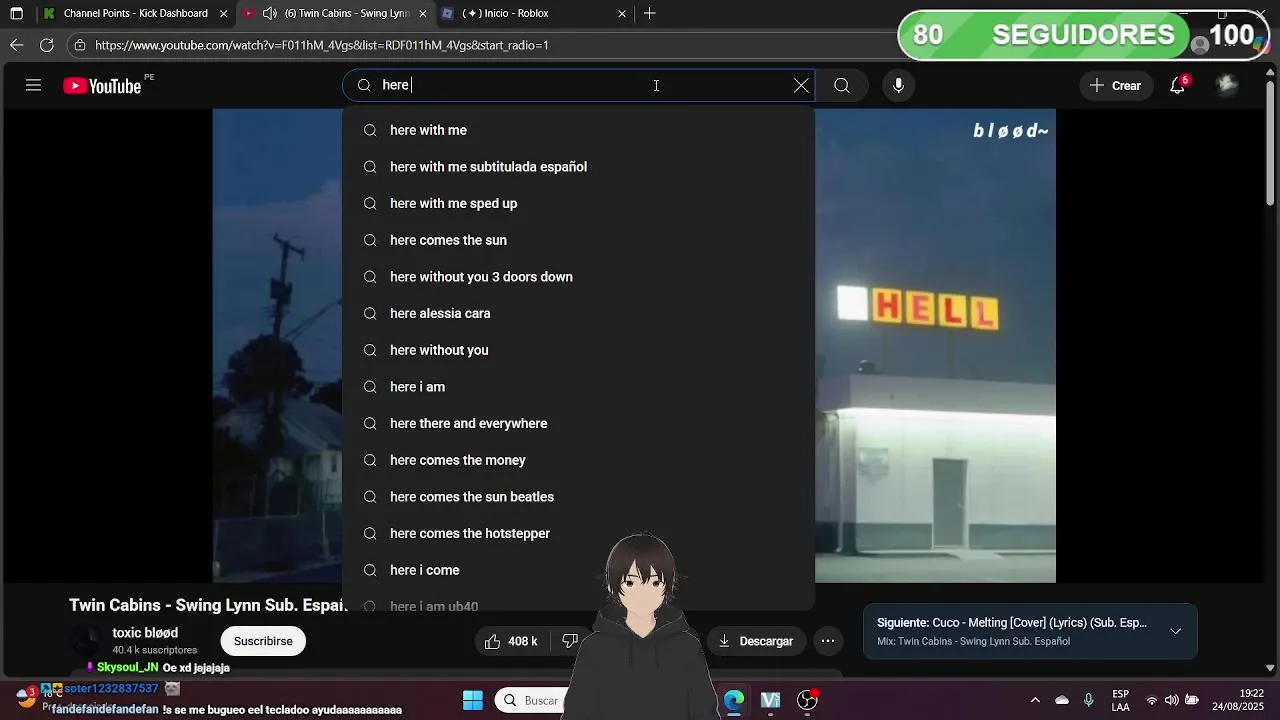1280x720 pixels.
Task: Expand the Siguiente playlist panel chevron
Action: click(x=1176, y=631)
